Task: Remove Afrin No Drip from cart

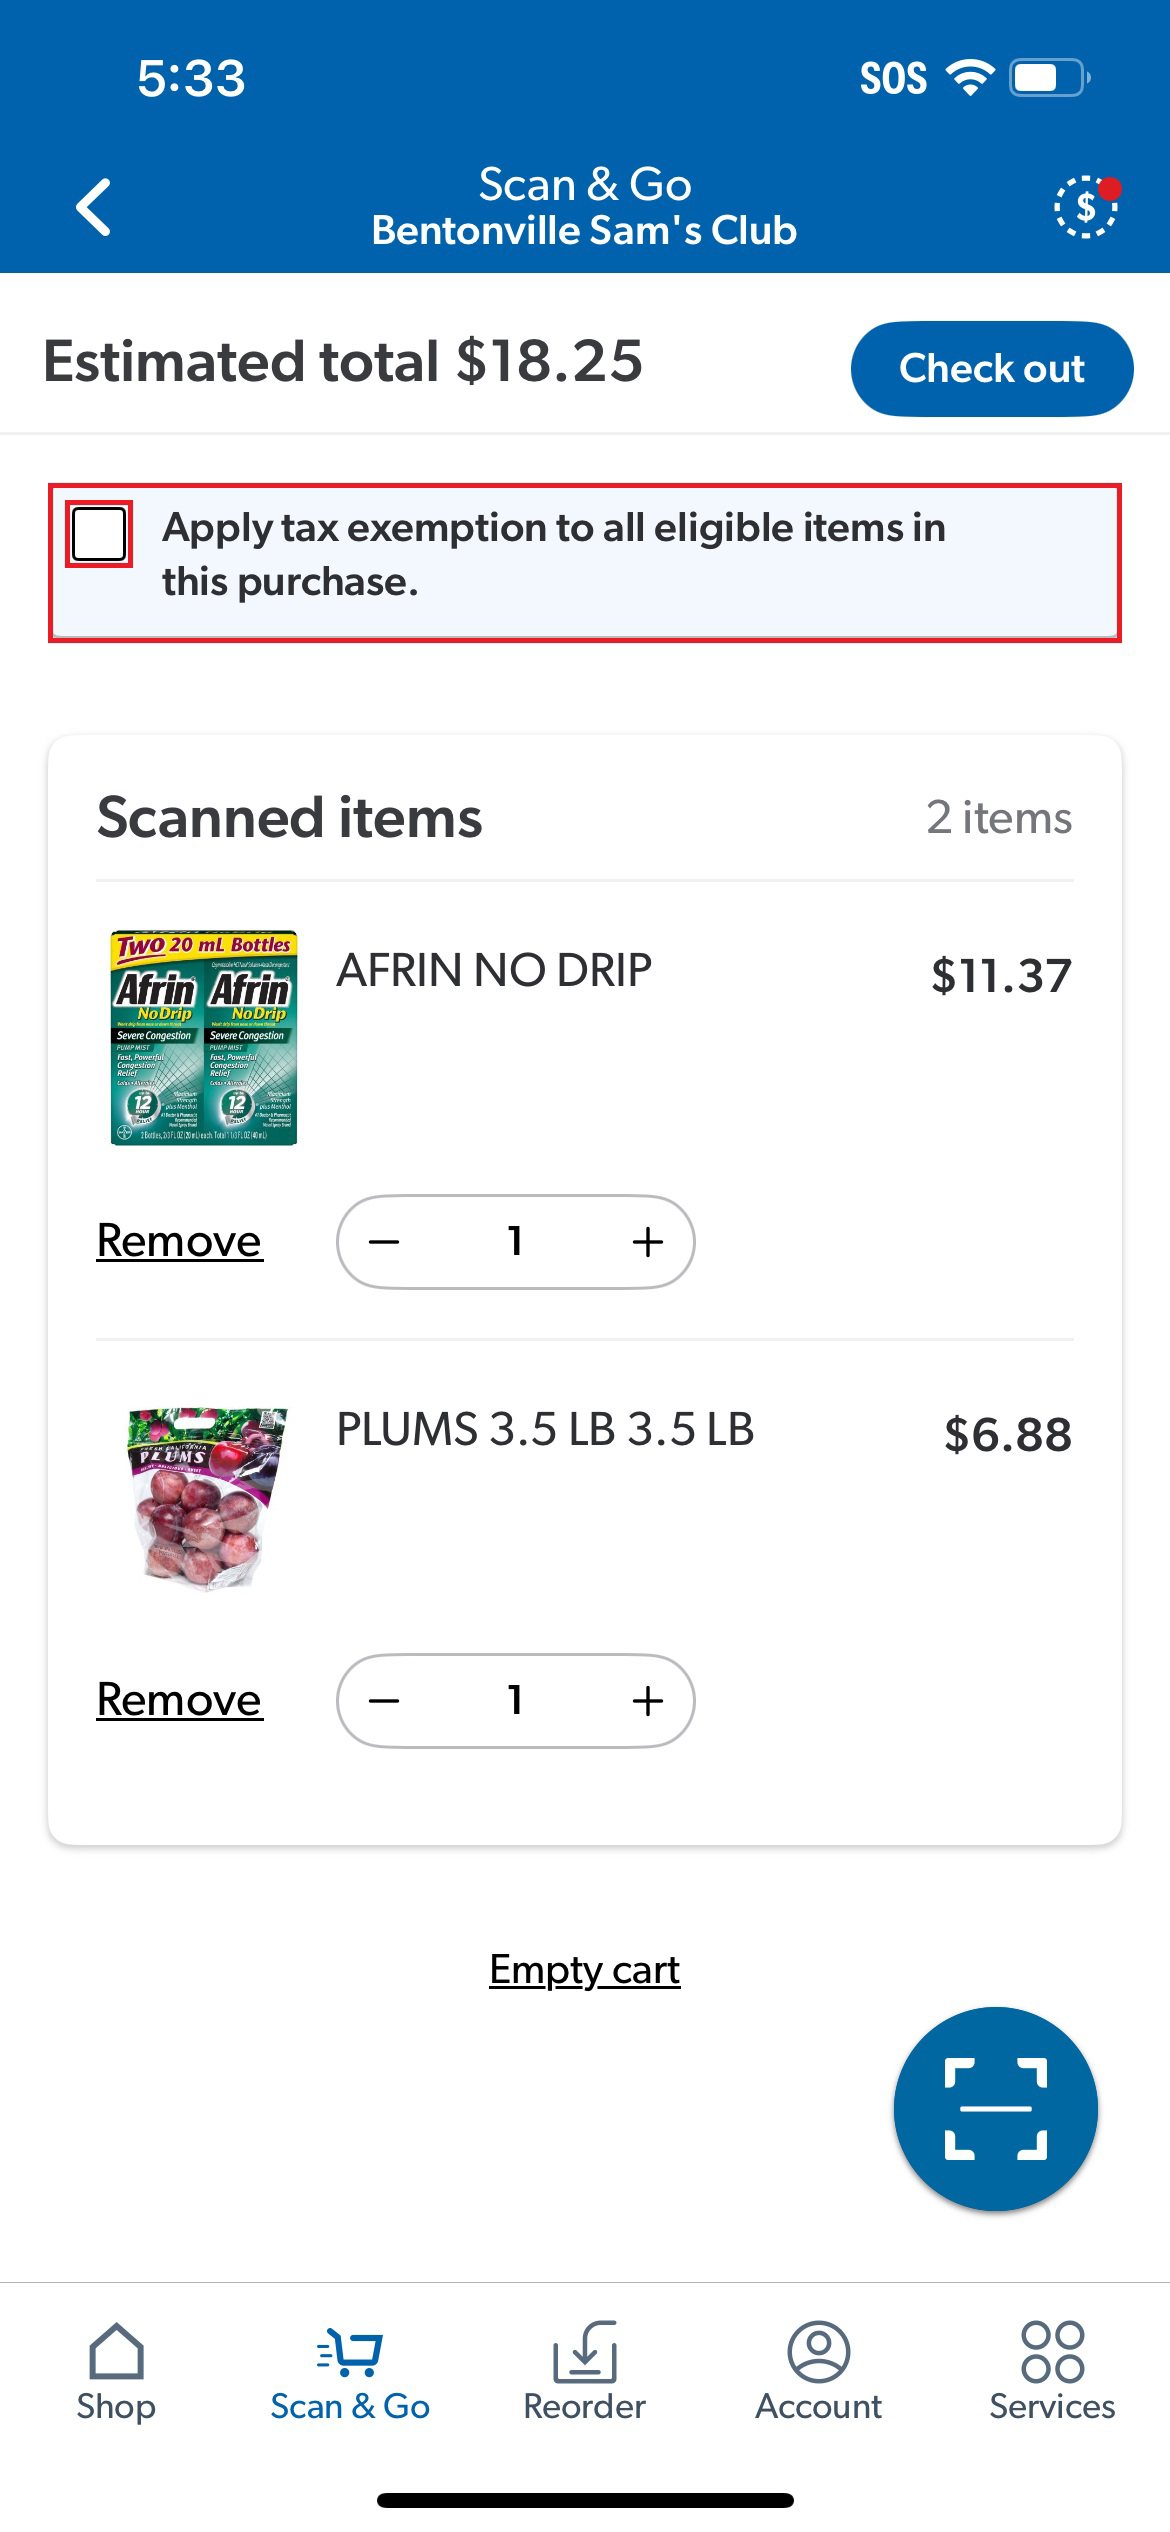Action: coord(179,1241)
